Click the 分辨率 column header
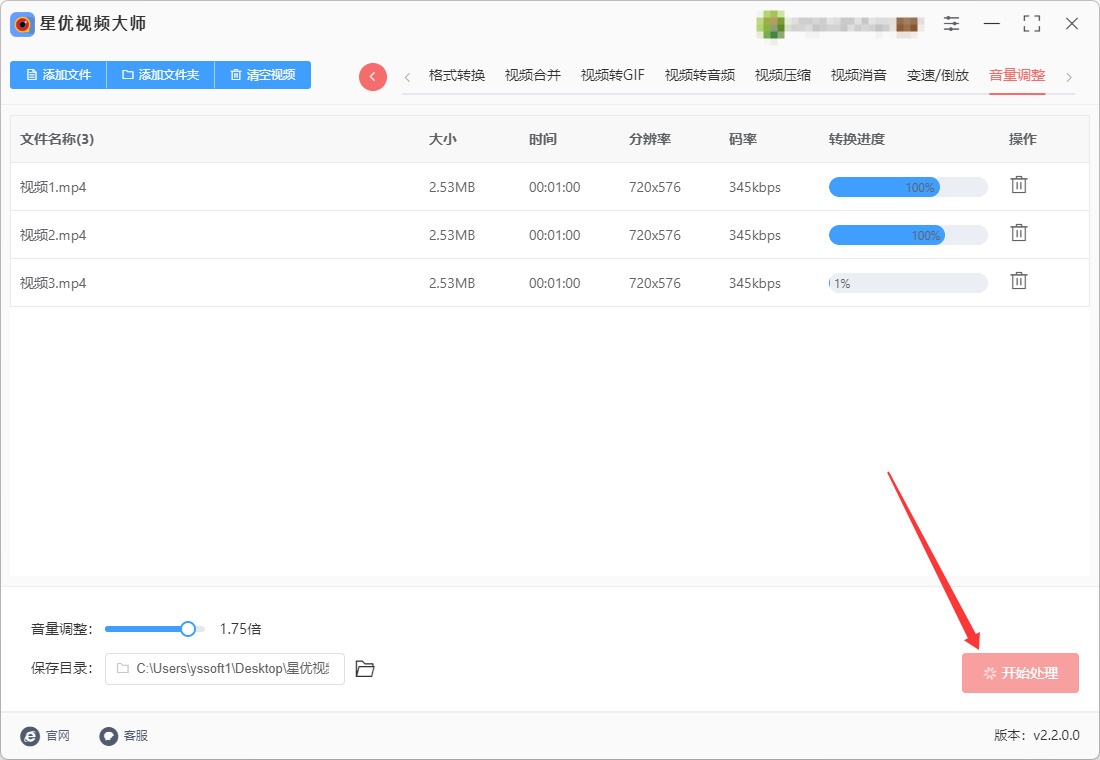The height and width of the screenshot is (760, 1100). click(650, 139)
